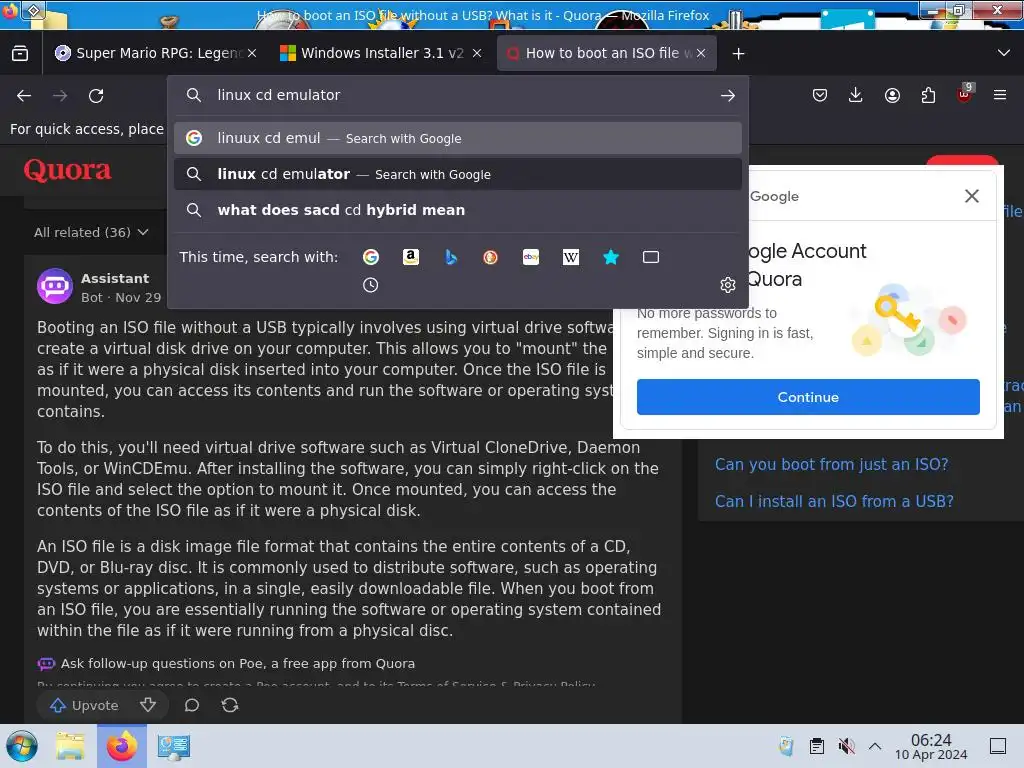
Task: Search open tabs with tab icon
Action: pos(651,257)
